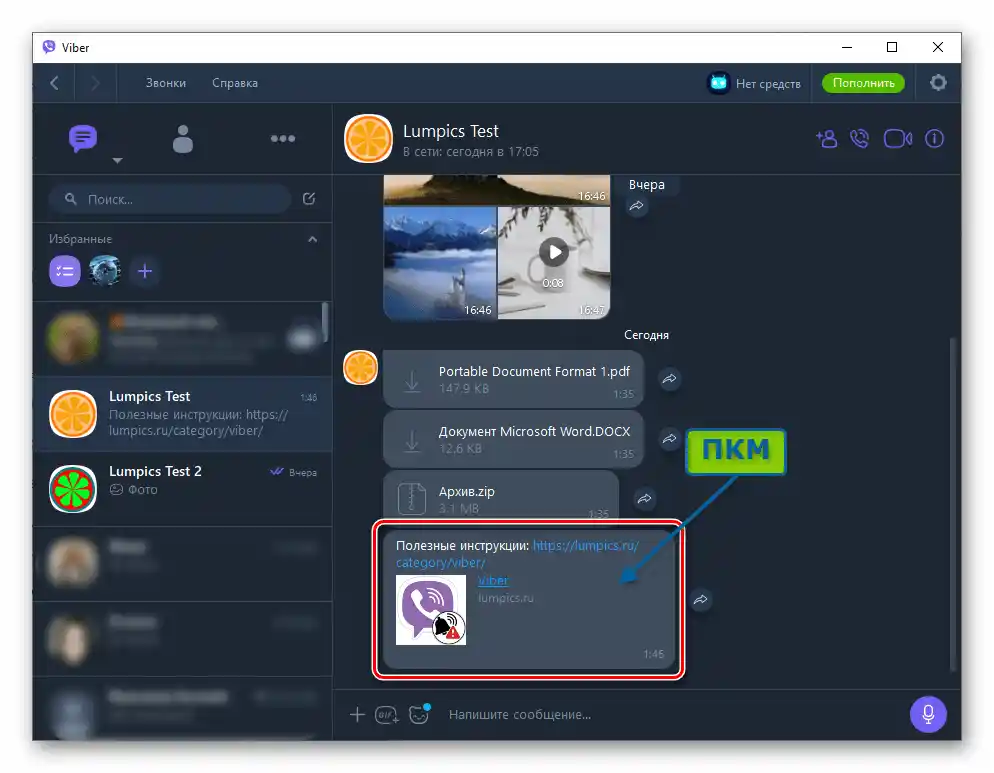Open the GIF picker next to message input
This screenshot has width=994, height=773.
click(387, 715)
